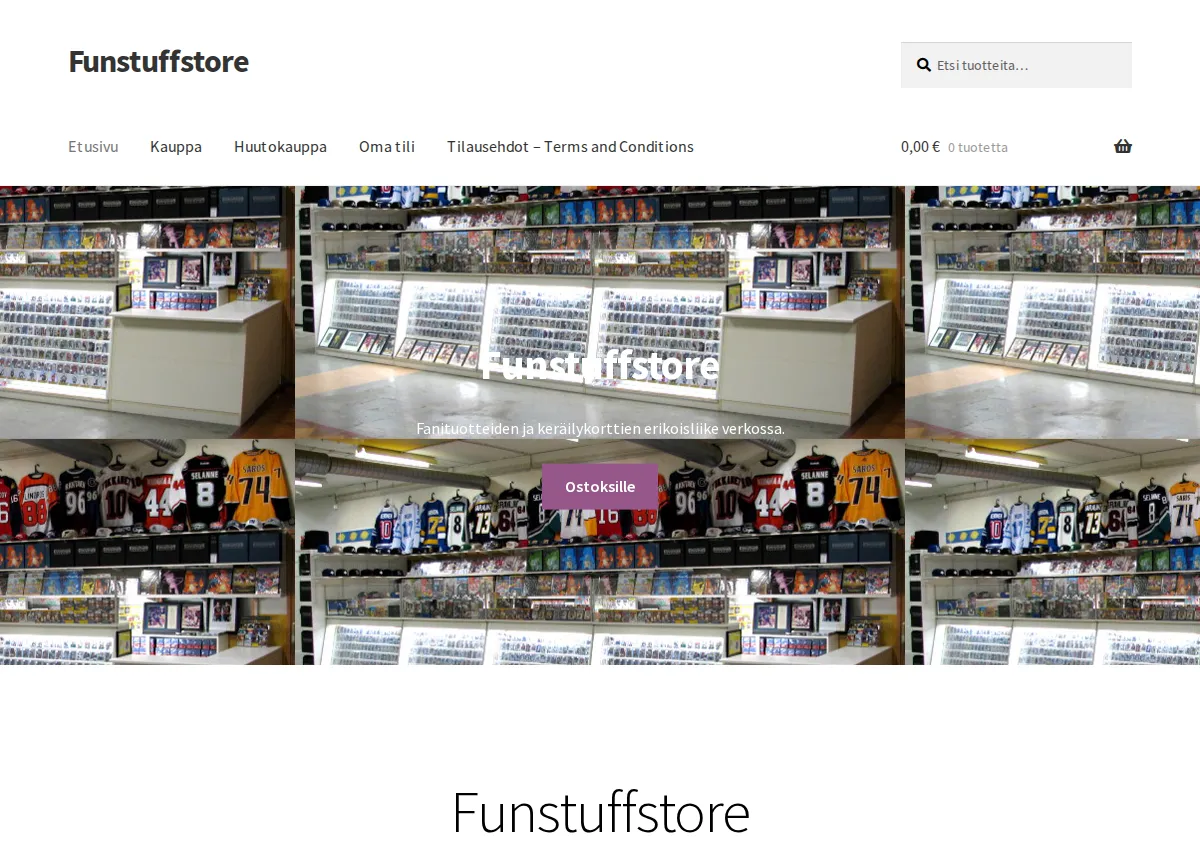Click the search magnifier icon
1200x850 pixels.
[x=923, y=65]
